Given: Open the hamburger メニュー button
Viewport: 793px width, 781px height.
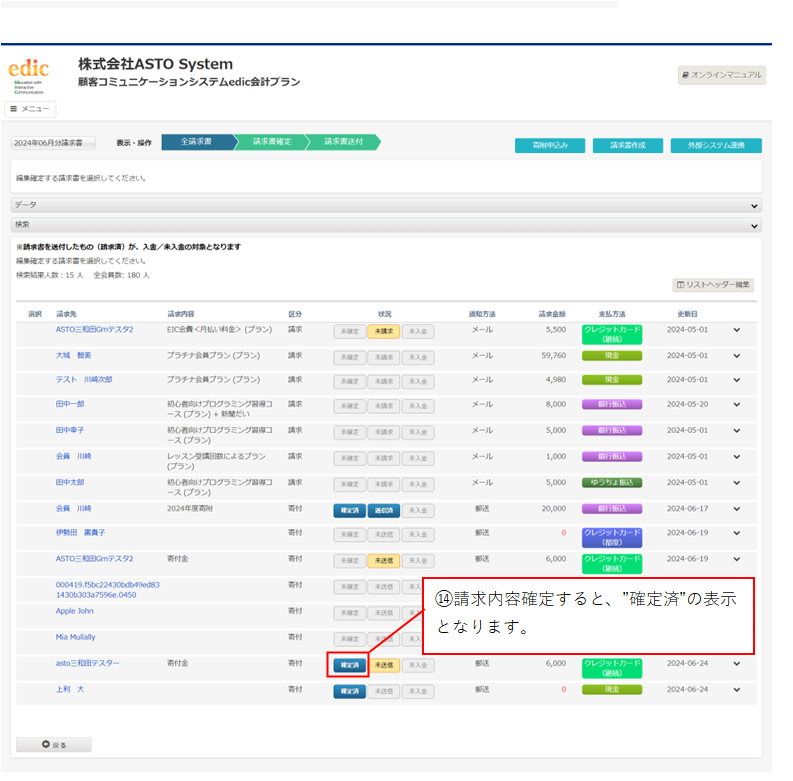Looking at the screenshot, I should (30, 109).
